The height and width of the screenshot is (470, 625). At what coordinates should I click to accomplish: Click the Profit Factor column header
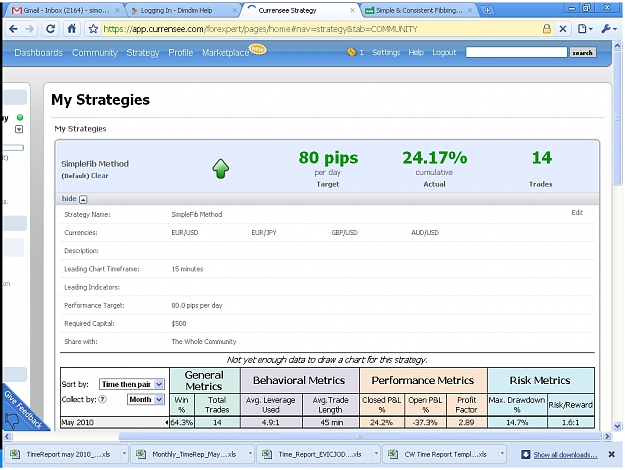[466, 405]
